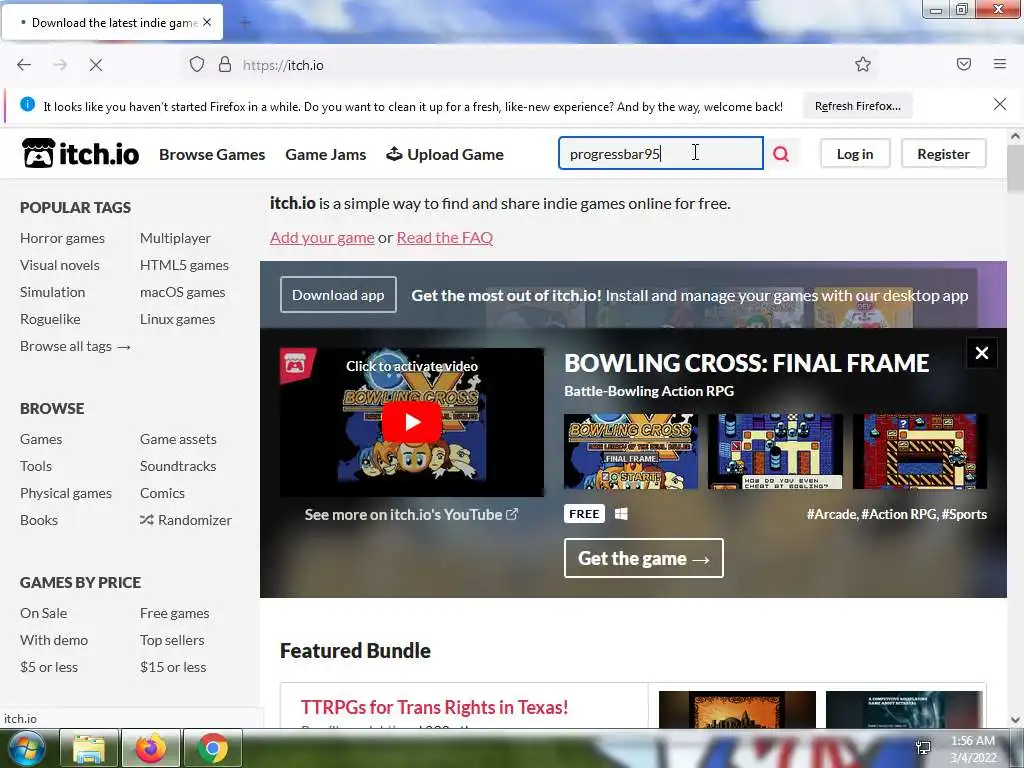
Task: Open the Bowling Cross title screenshot thumbnail
Action: (x=631, y=451)
